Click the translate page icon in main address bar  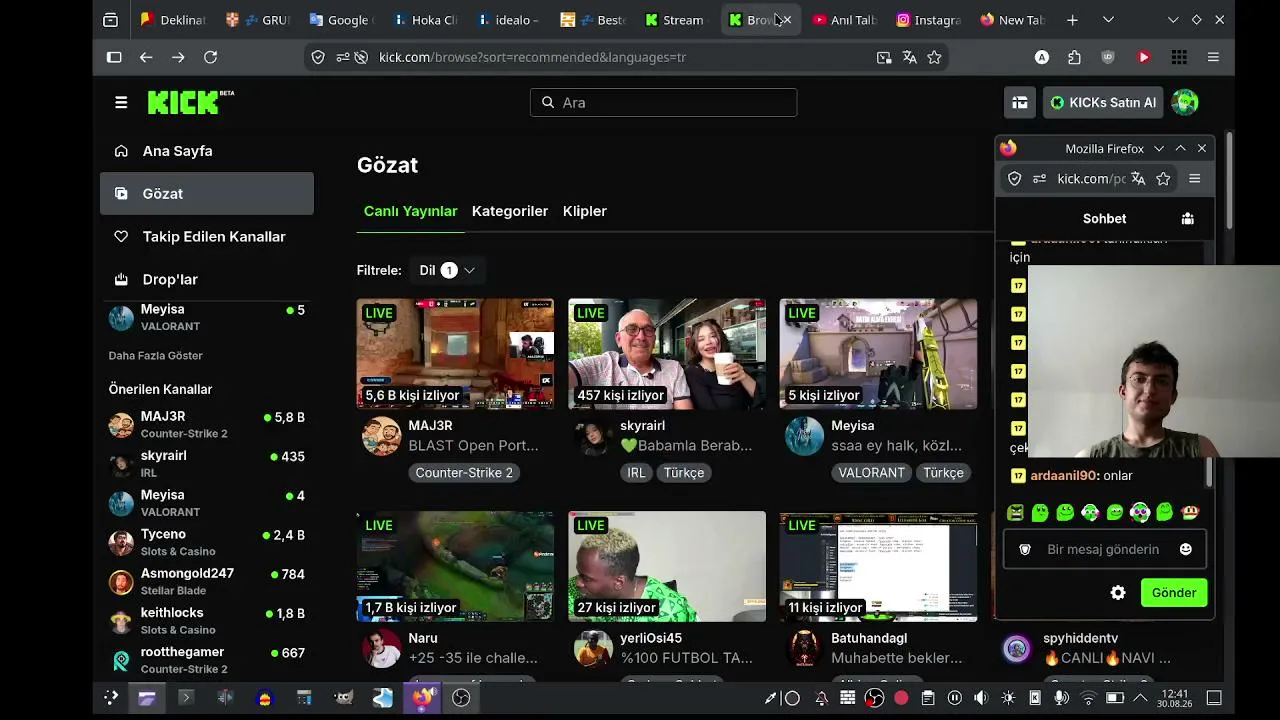click(x=909, y=57)
